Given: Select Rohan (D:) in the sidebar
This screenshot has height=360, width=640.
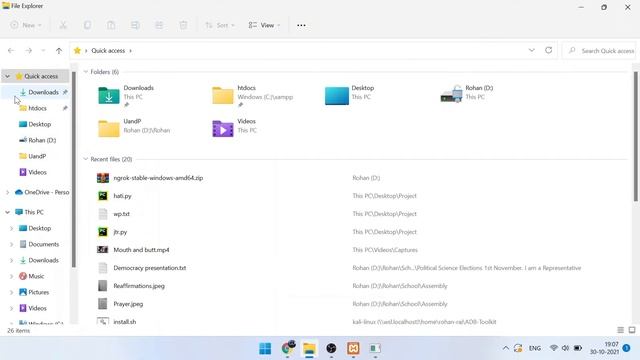Looking at the screenshot, I should tap(42, 140).
